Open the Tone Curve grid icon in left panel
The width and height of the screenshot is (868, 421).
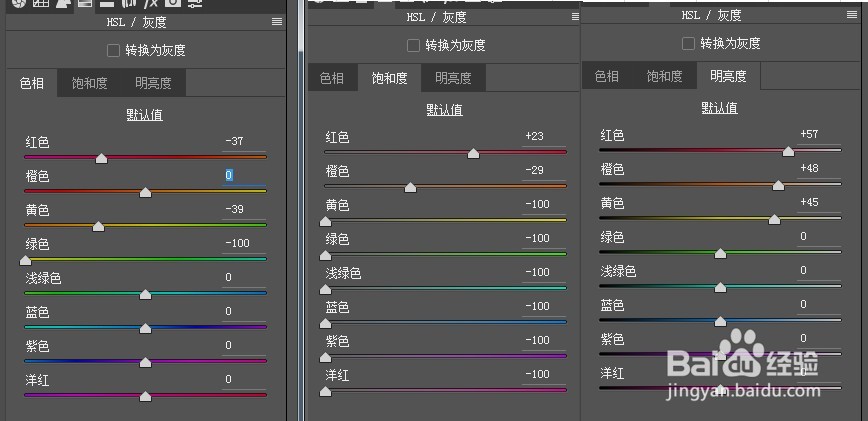point(40,3)
